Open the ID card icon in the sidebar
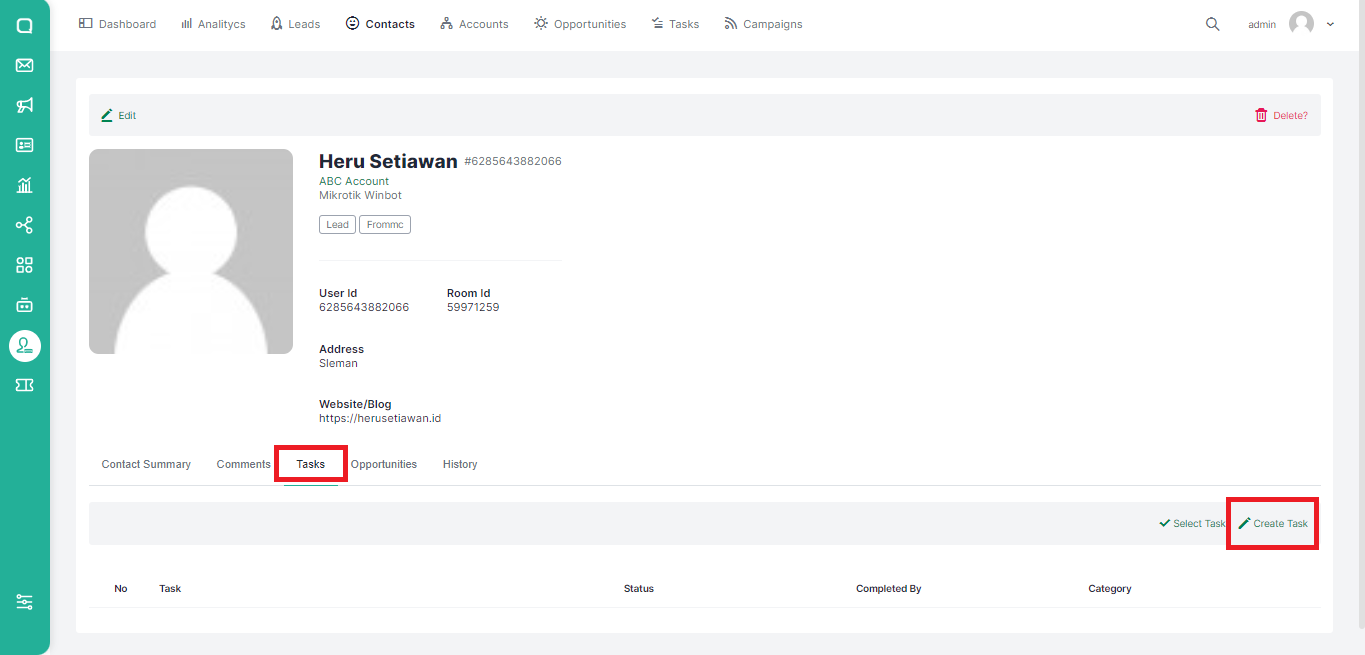Image resolution: width=1365 pixels, height=655 pixels. point(25,145)
